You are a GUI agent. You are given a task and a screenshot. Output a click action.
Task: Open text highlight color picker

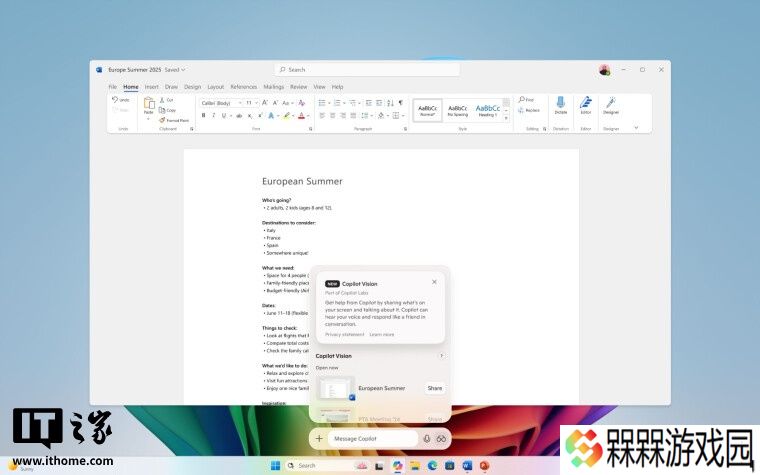[293, 115]
